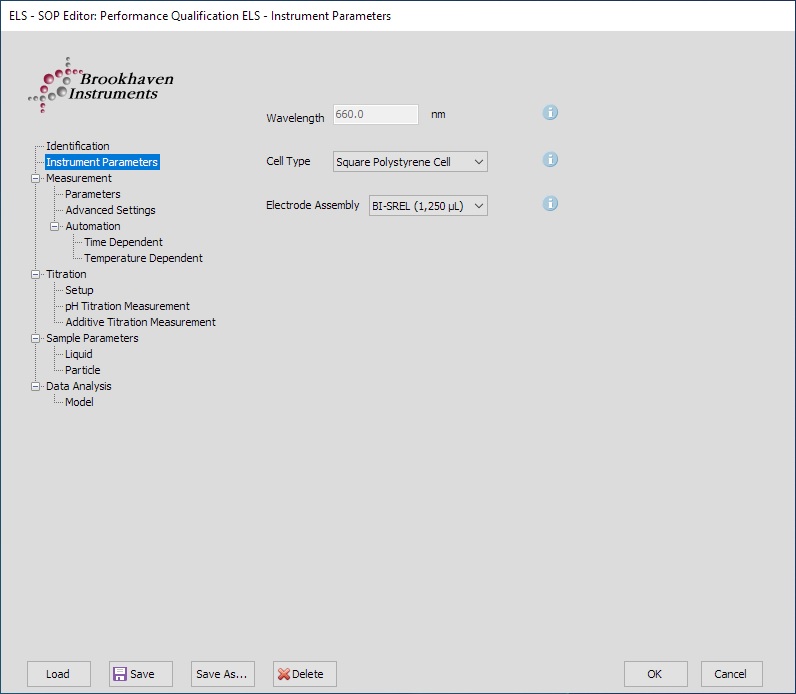Collapse the Titration tree node
The height and width of the screenshot is (694, 796).
point(36,274)
